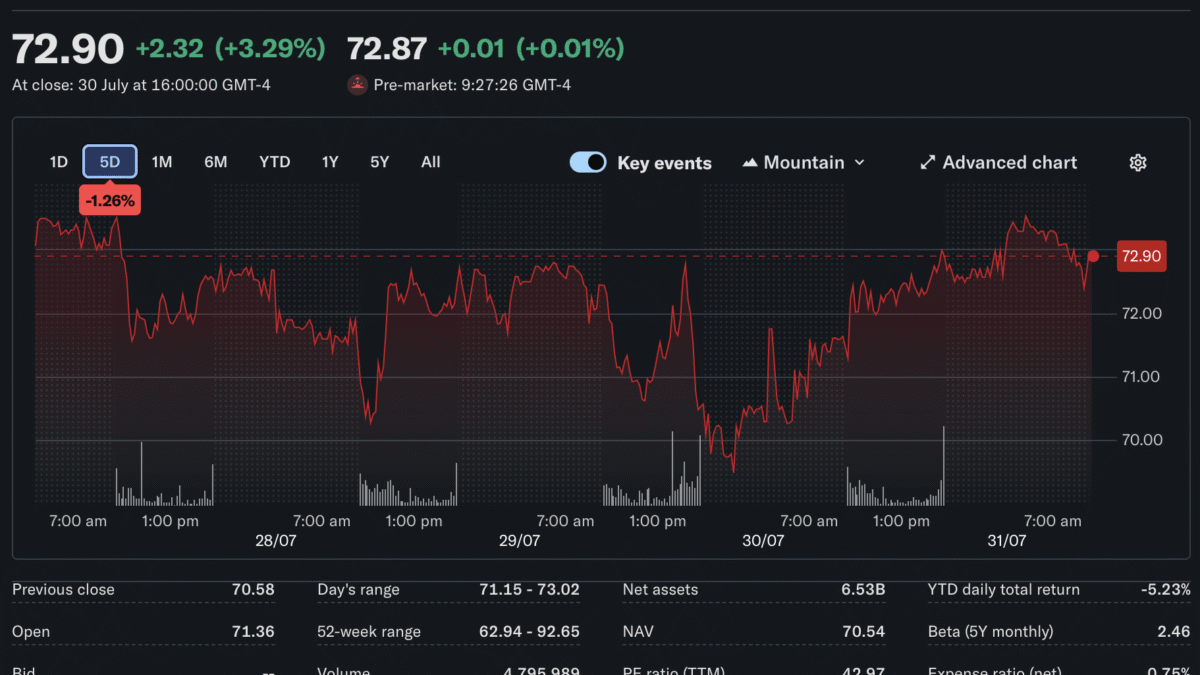Click the 72.87 pre-market price
Image resolution: width=1200 pixels, height=675 pixels.
[x=387, y=48]
